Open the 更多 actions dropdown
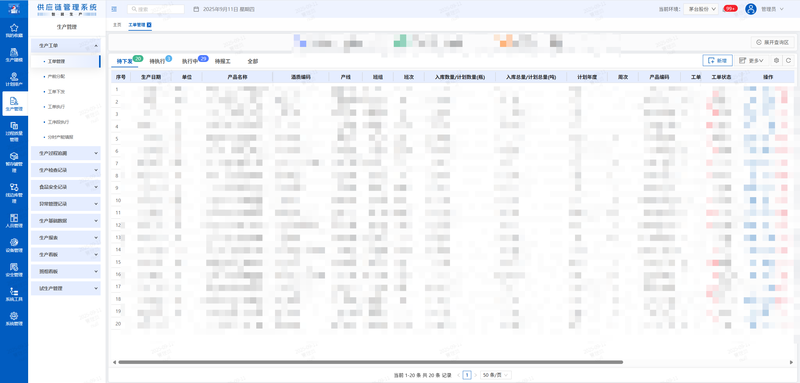The width and height of the screenshot is (800, 383). (752, 60)
